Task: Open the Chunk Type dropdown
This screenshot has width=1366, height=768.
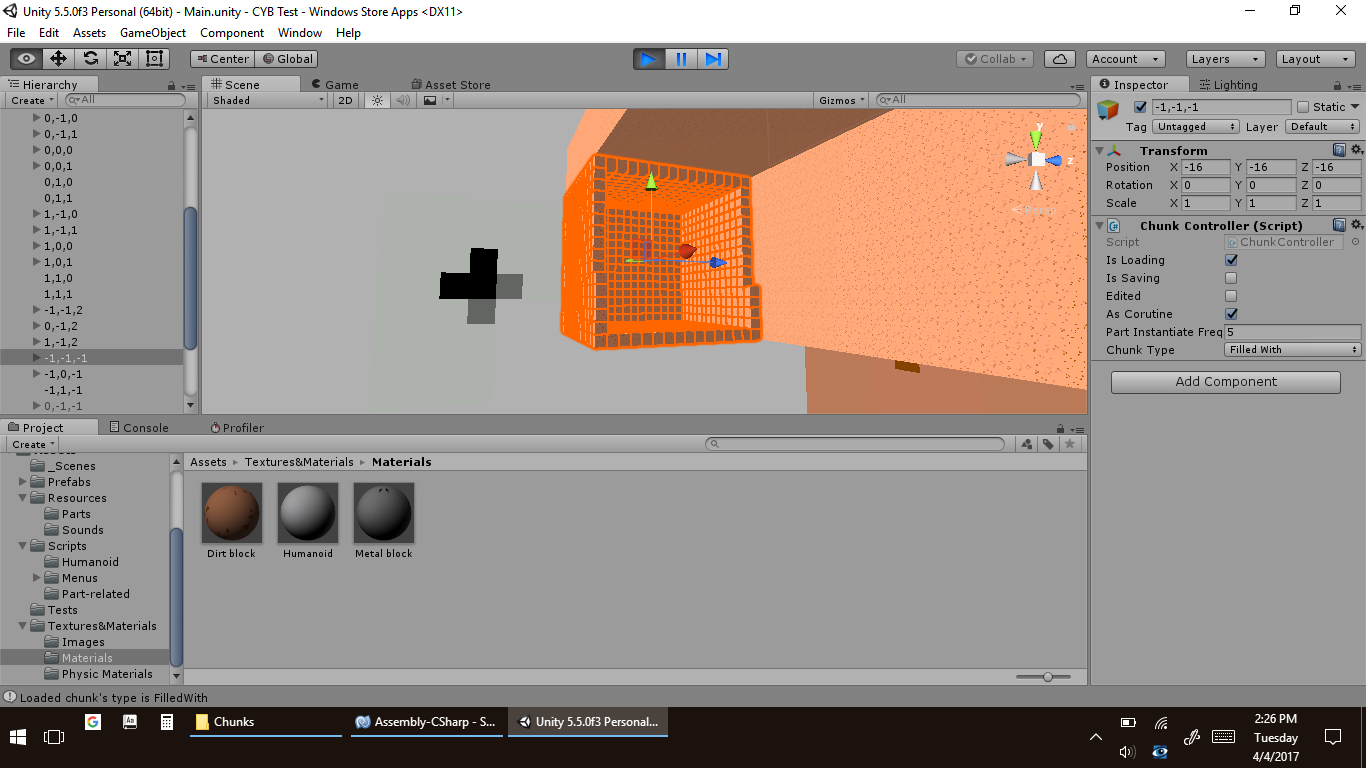Action: pos(1293,350)
